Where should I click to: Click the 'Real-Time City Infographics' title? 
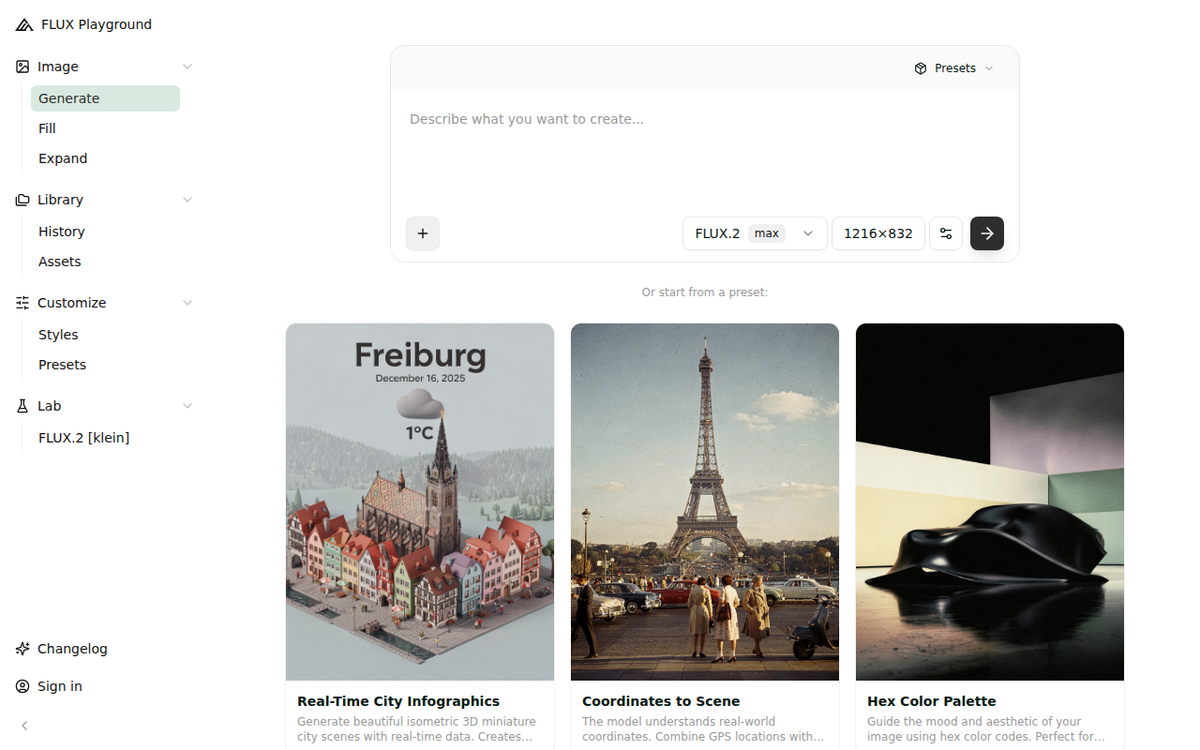398,701
